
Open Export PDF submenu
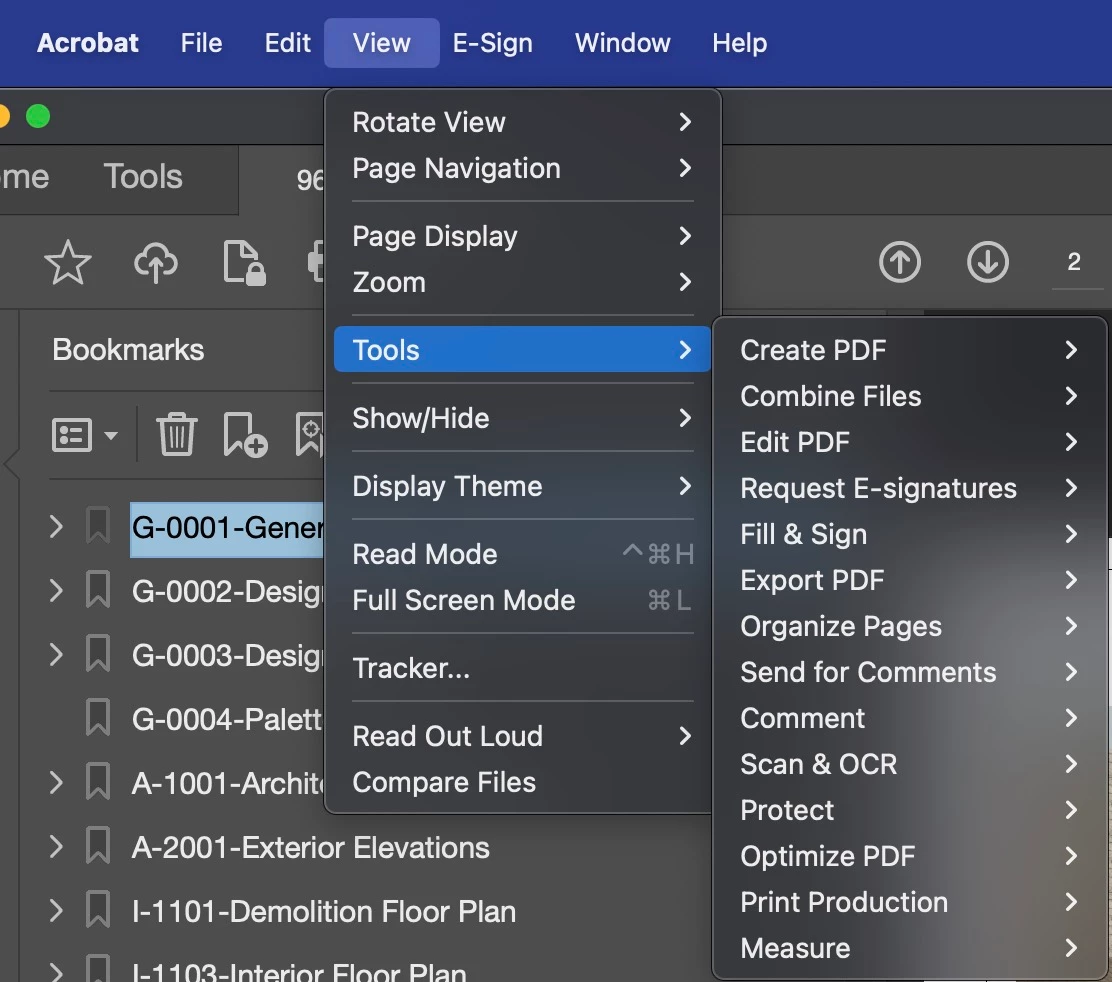click(909, 580)
